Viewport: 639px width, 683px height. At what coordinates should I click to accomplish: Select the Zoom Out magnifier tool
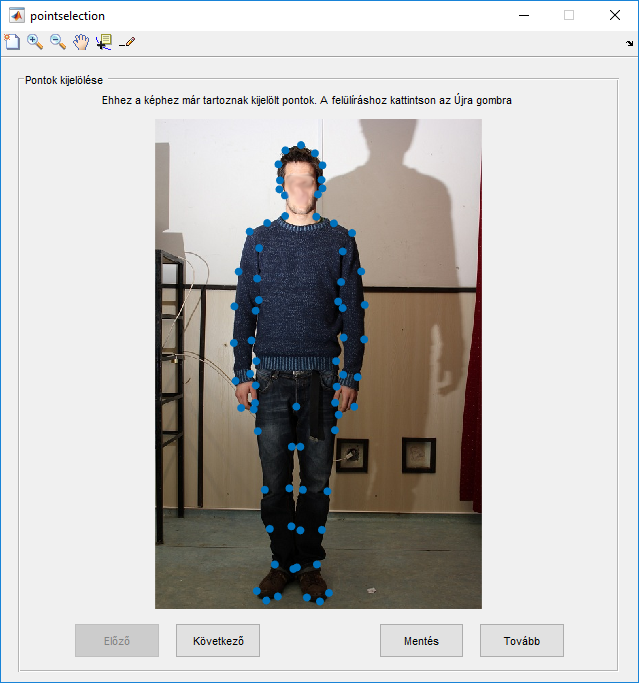pos(58,42)
